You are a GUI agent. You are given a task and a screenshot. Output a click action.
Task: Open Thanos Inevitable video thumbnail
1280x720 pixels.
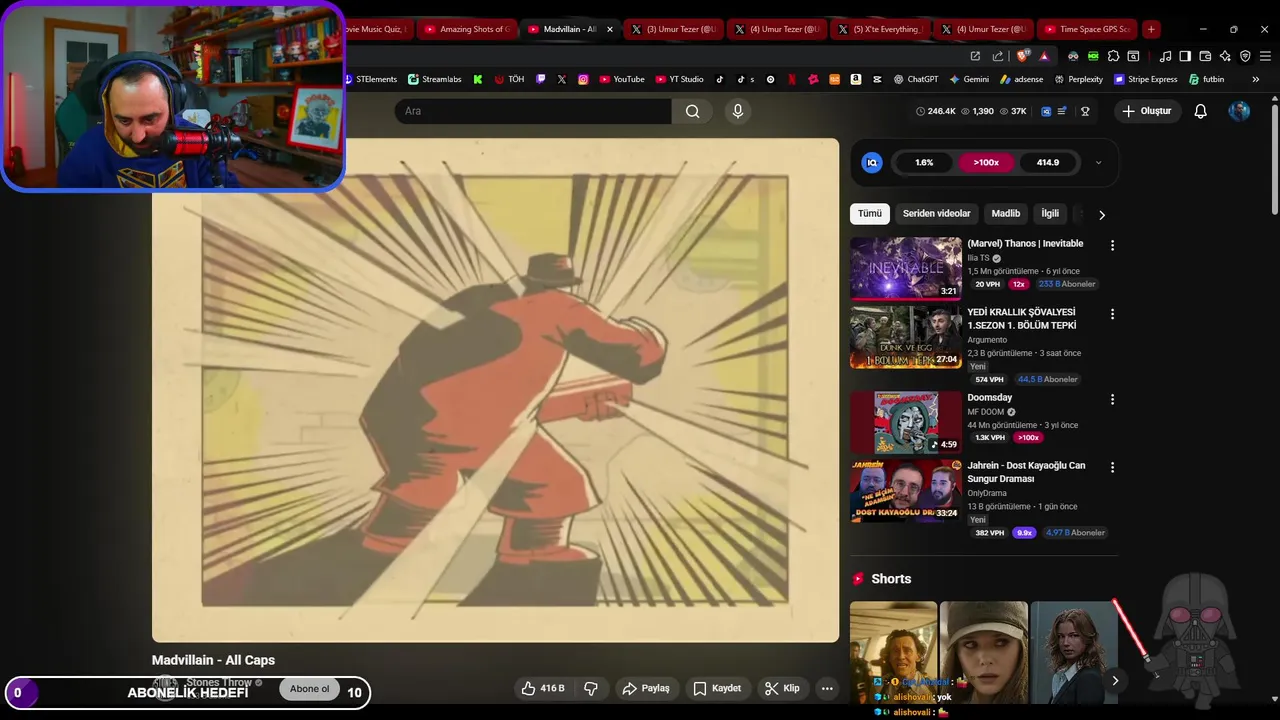point(906,268)
